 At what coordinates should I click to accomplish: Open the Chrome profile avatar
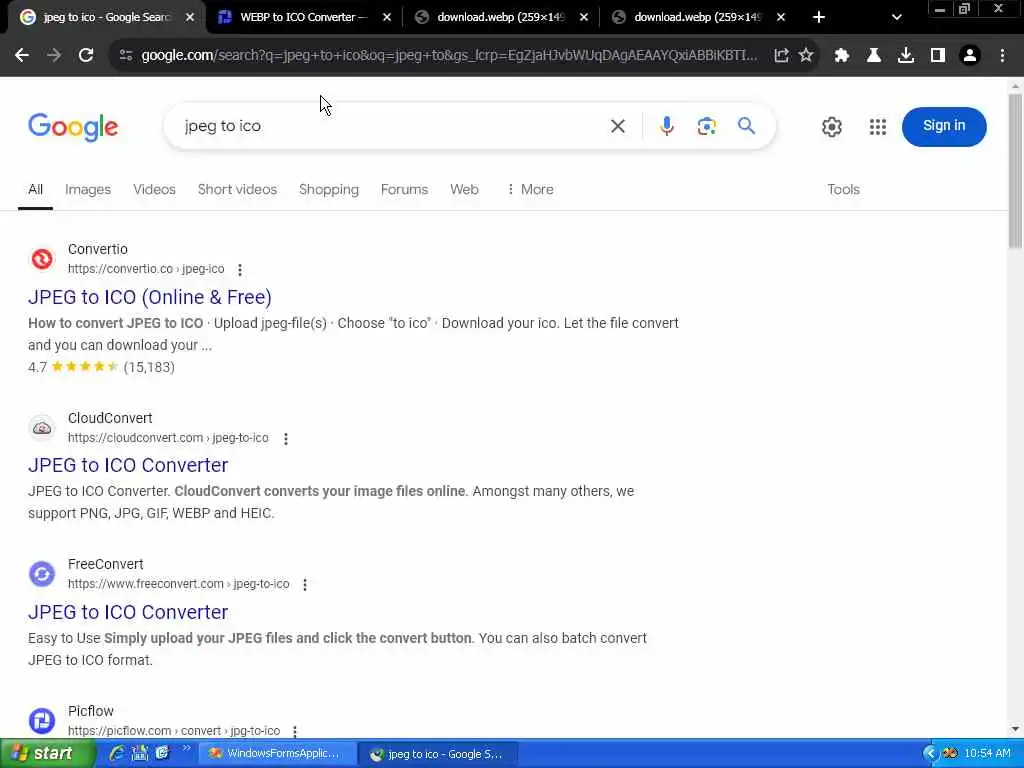tap(970, 56)
